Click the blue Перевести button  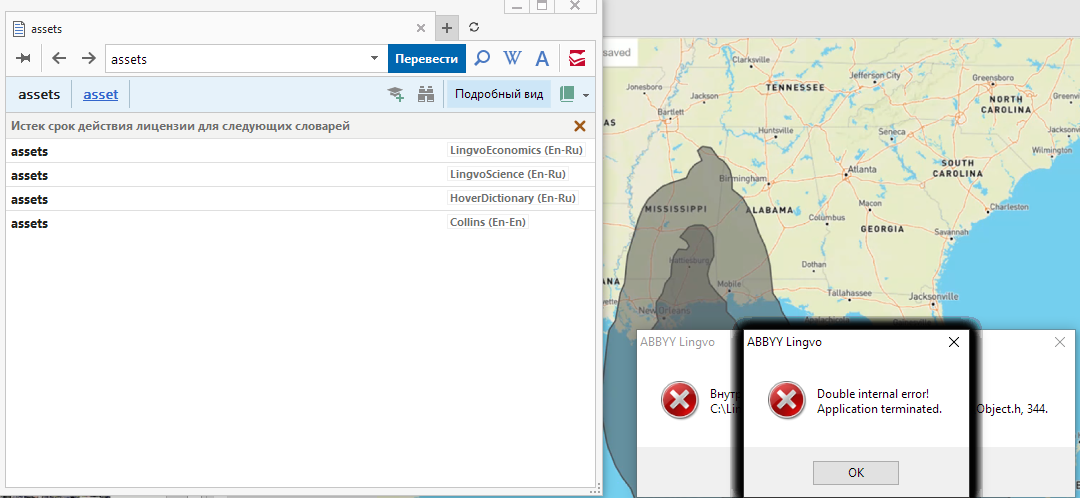(427, 59)
